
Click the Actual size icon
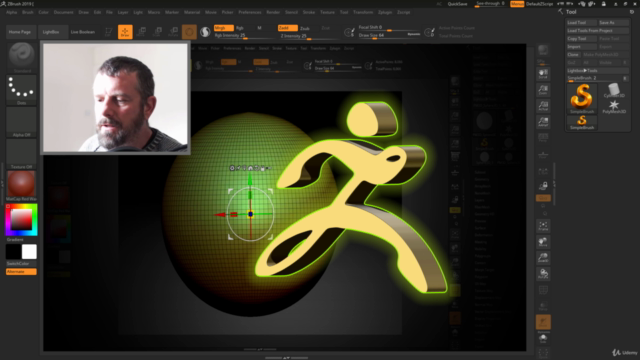[x=543, y=106]
